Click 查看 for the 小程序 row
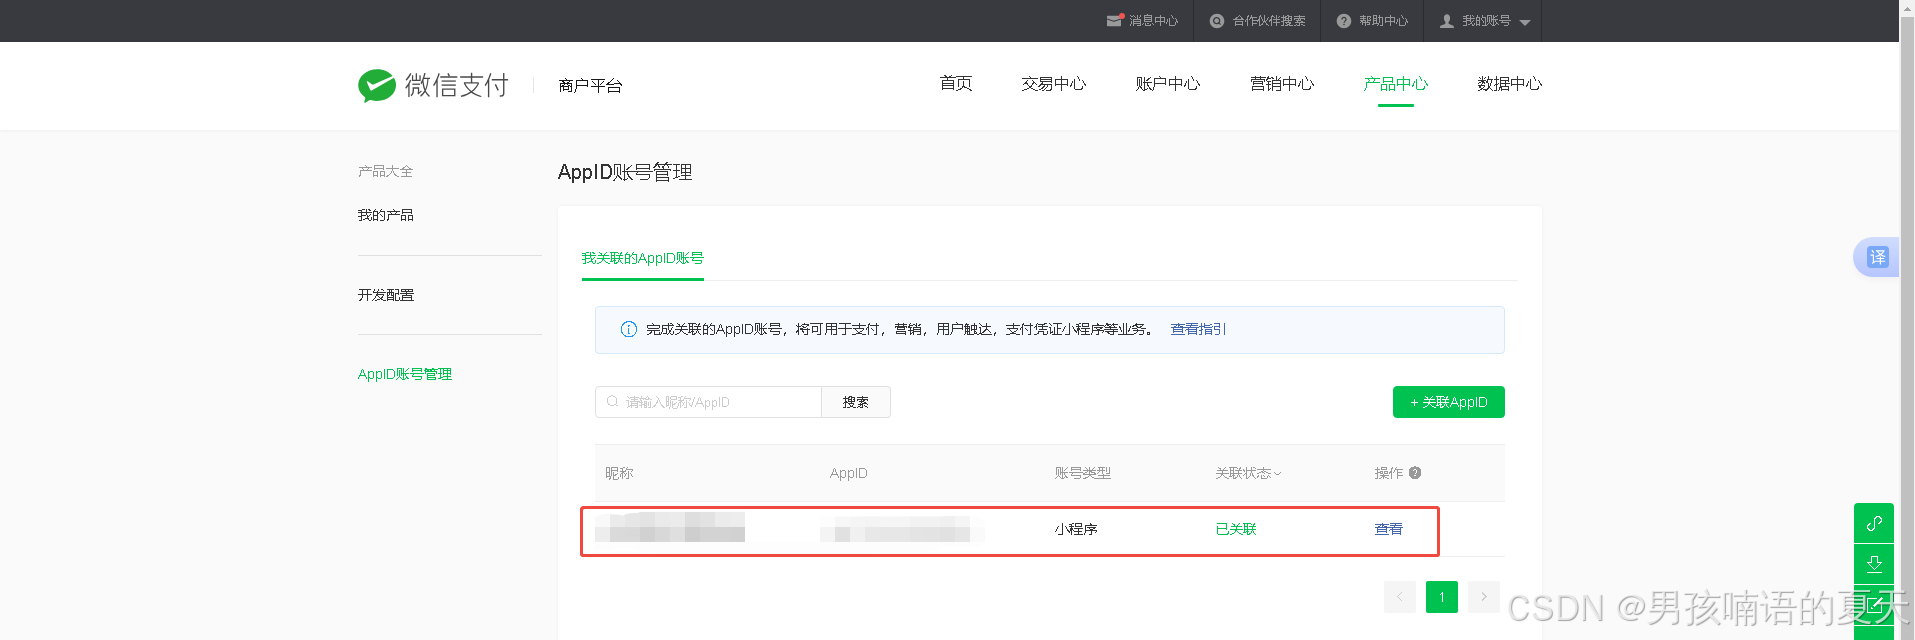1915x640 pixels. 1389,529
